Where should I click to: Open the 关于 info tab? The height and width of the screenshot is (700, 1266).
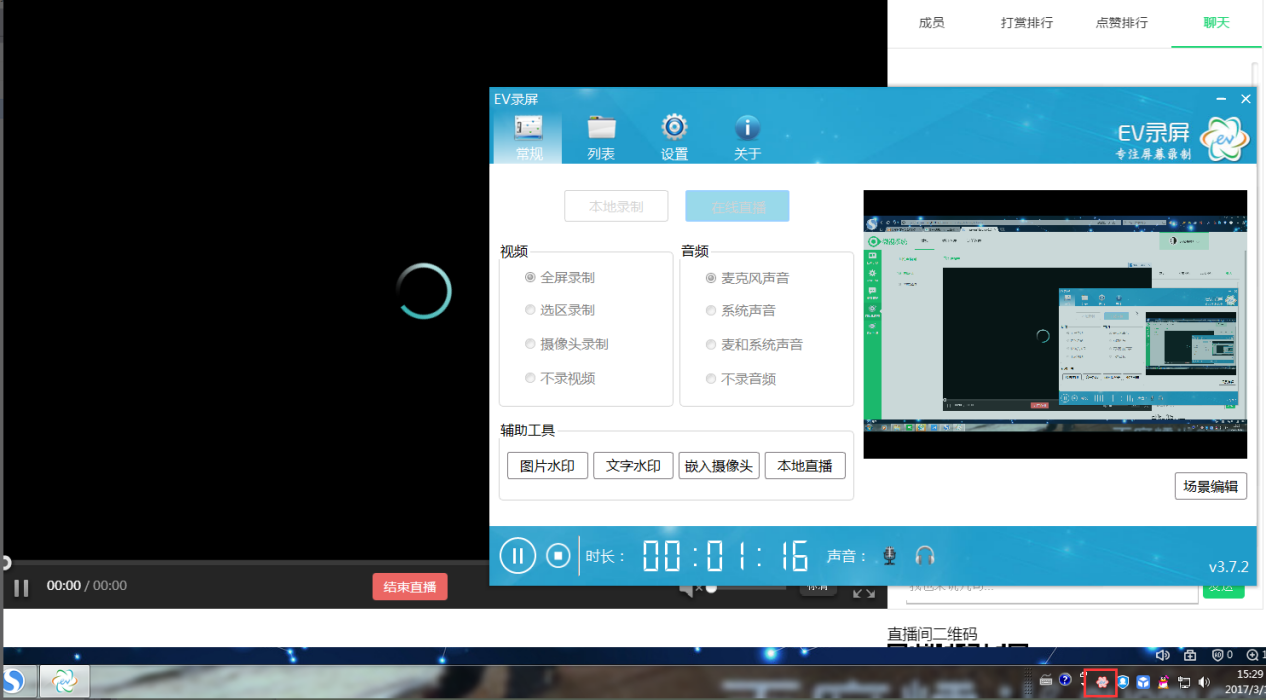tap(747, 138)
